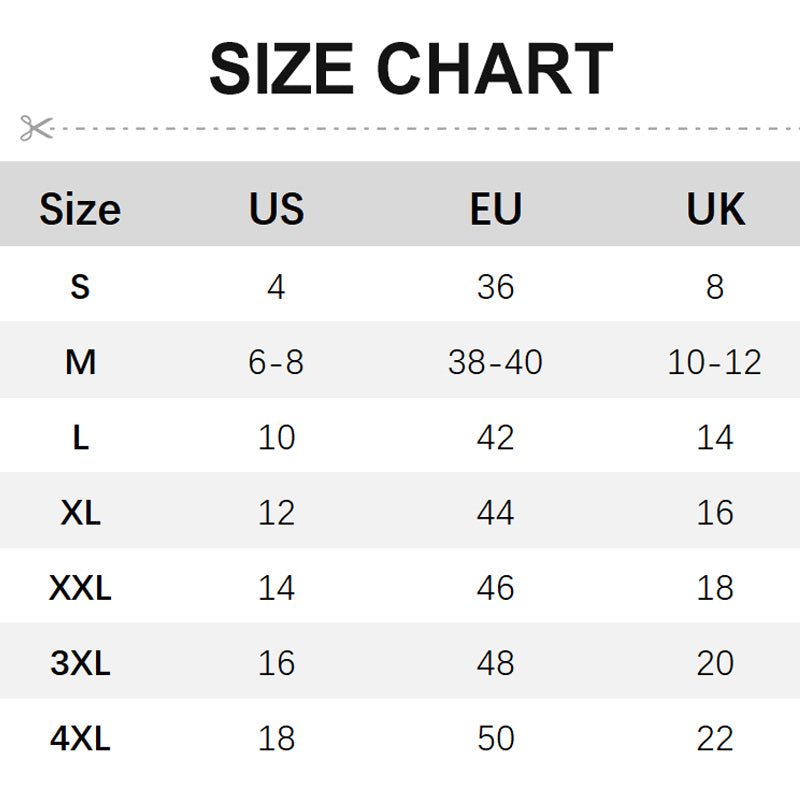The image size is (800, 800).
Task: Click the M size row label
Action: [80, 362]
